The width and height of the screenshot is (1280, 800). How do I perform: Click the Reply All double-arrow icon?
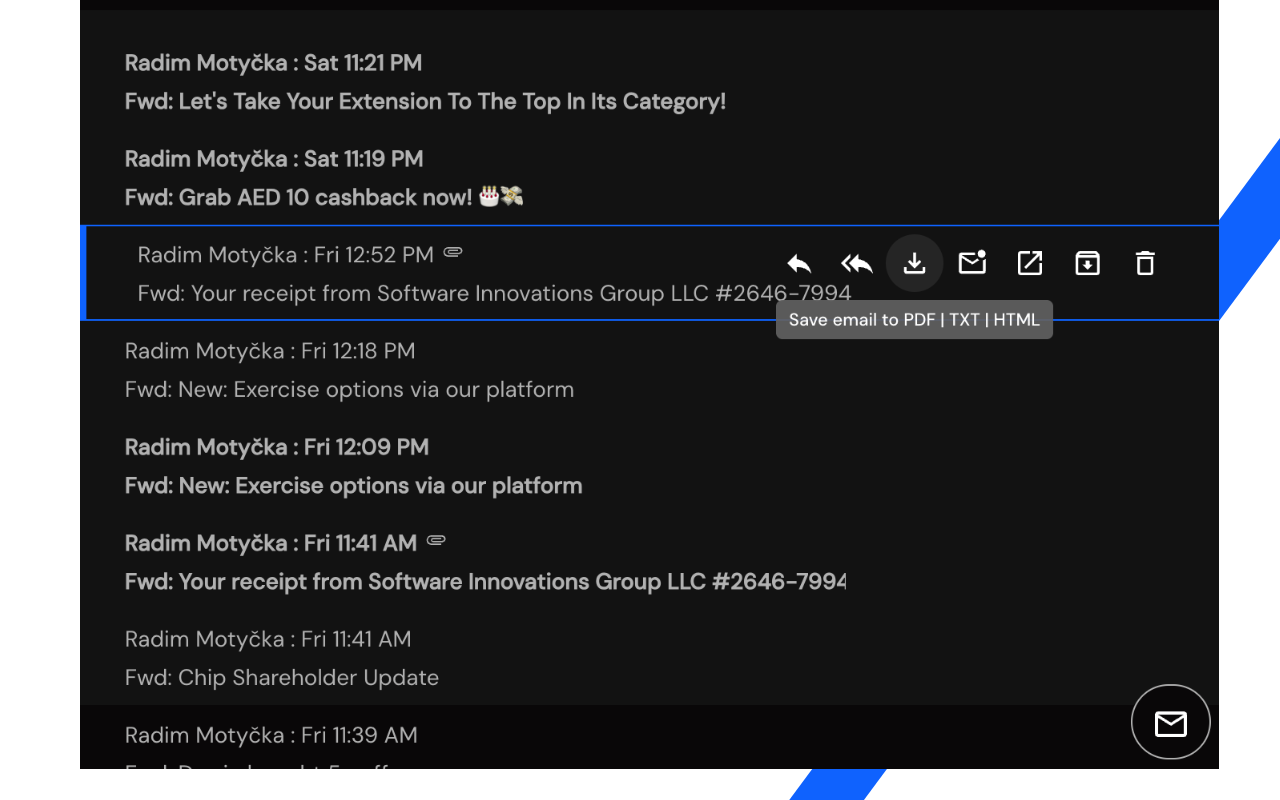click(857, 263)
